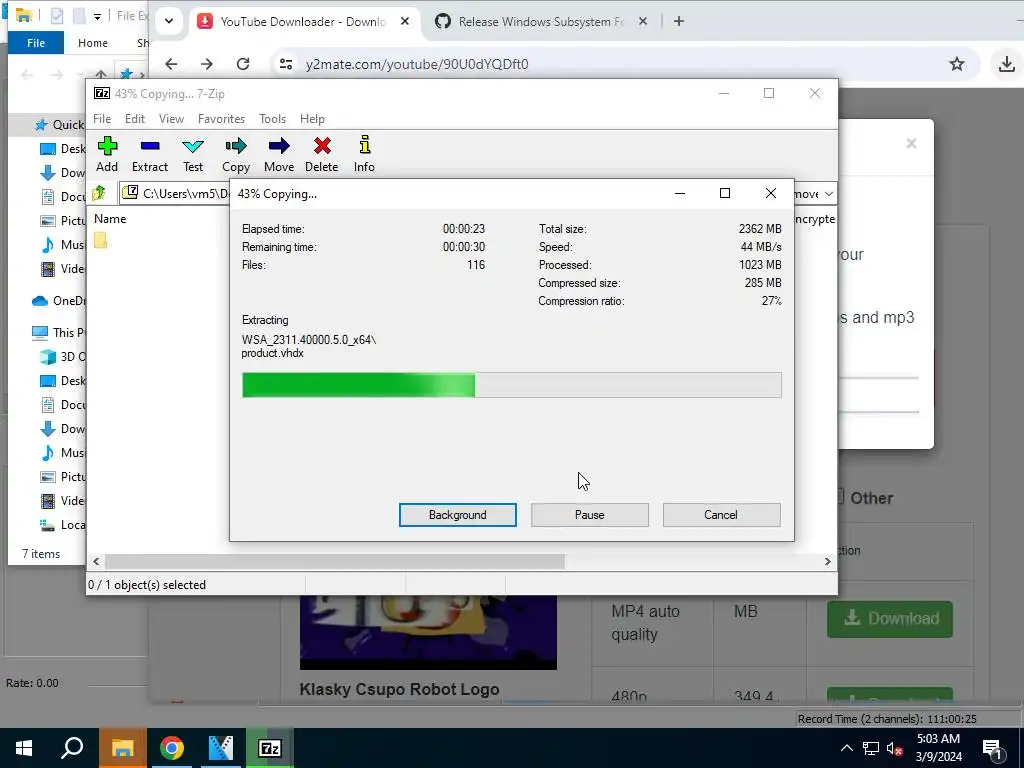The height and width of the screenshot is (768, 1024).
Task: Open Windows search from taskbar
Action: click(x=72, y=748)
